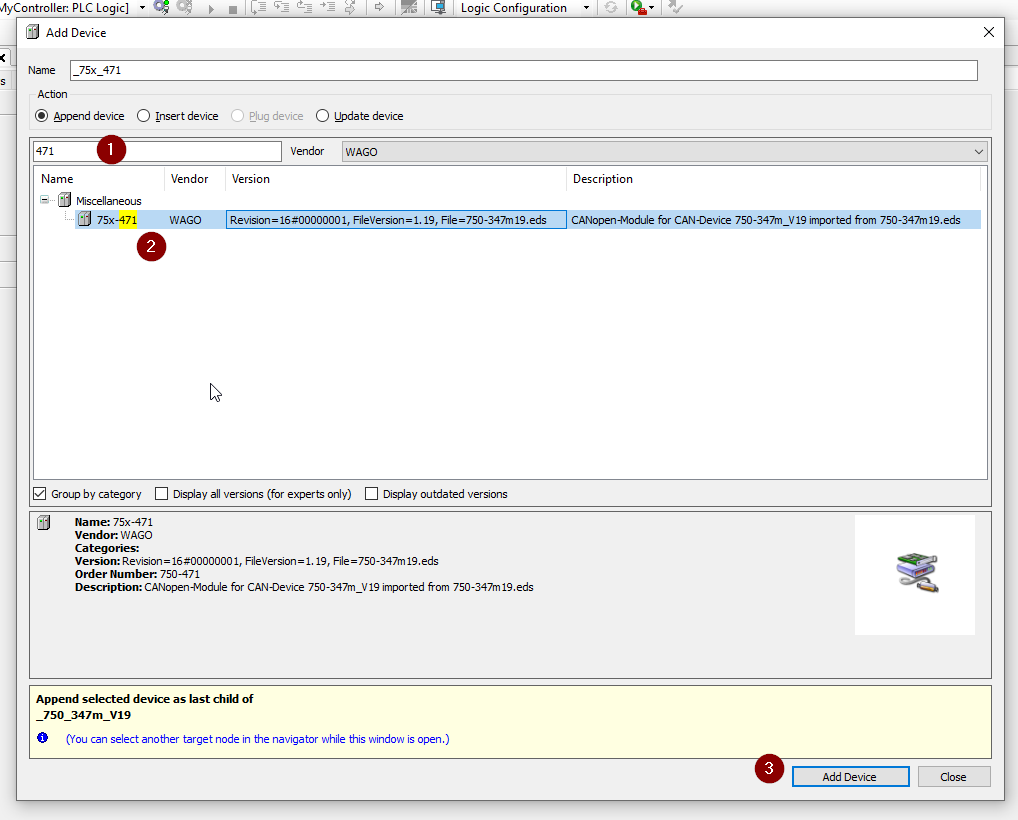Click the check mark icon in toolbar

coord(675,7)
